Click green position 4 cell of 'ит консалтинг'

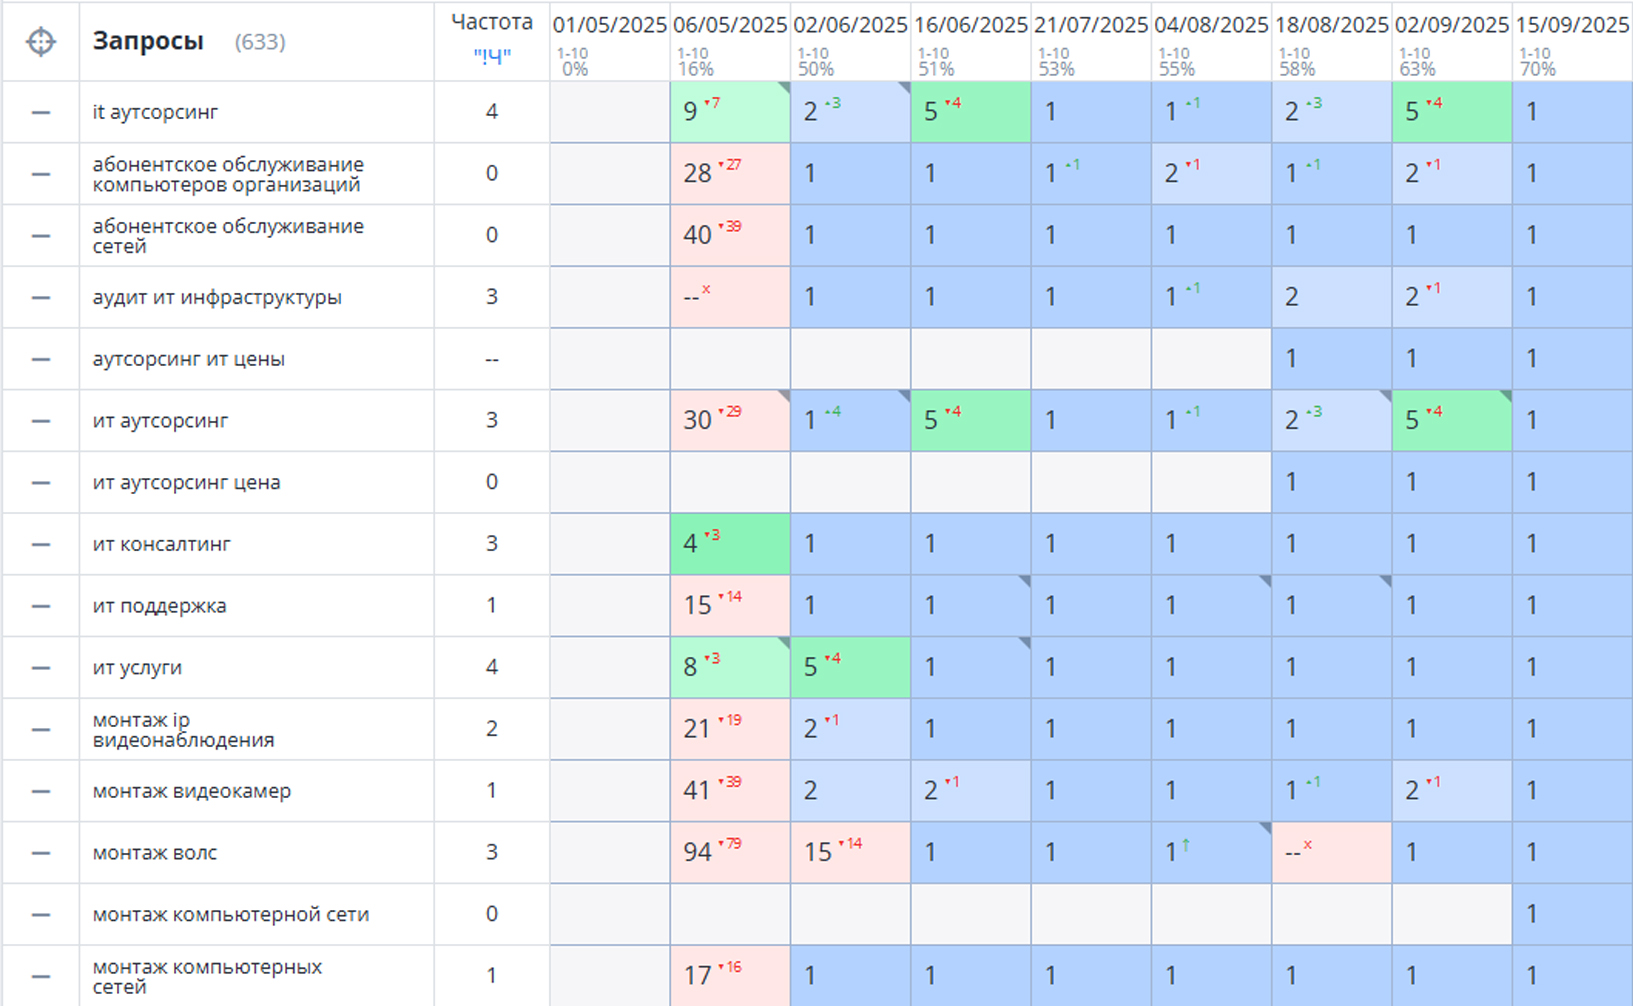pyautogui.click(x=730, y=544)
